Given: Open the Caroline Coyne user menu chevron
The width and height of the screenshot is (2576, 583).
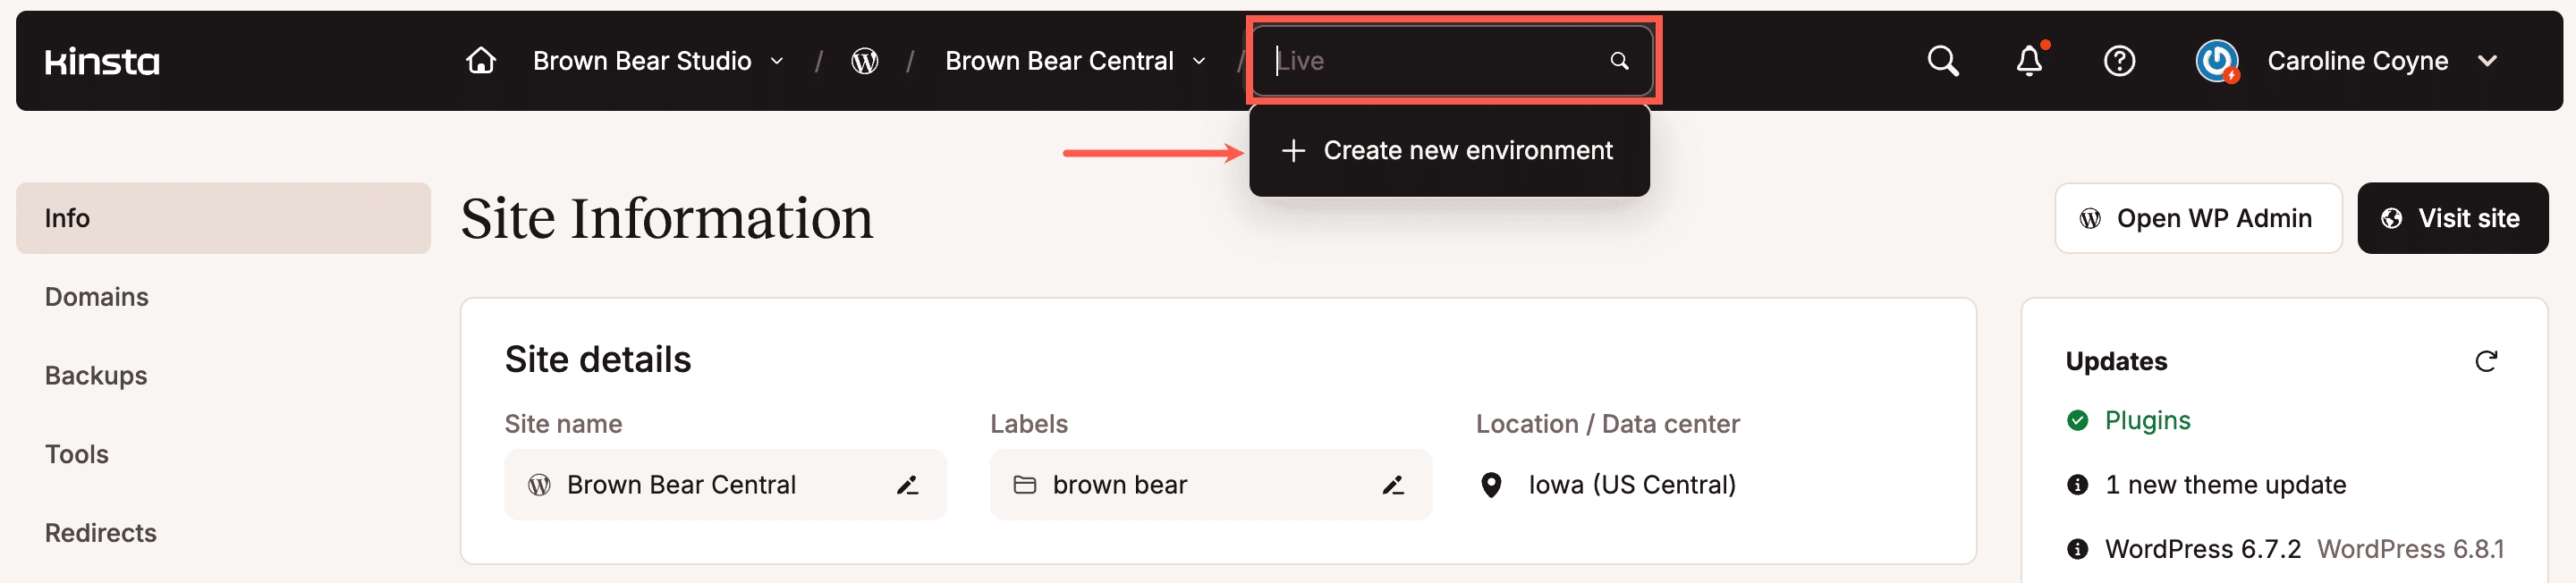Looking at the screenshot, I should pyautogui.click(x=2487, y=61).
